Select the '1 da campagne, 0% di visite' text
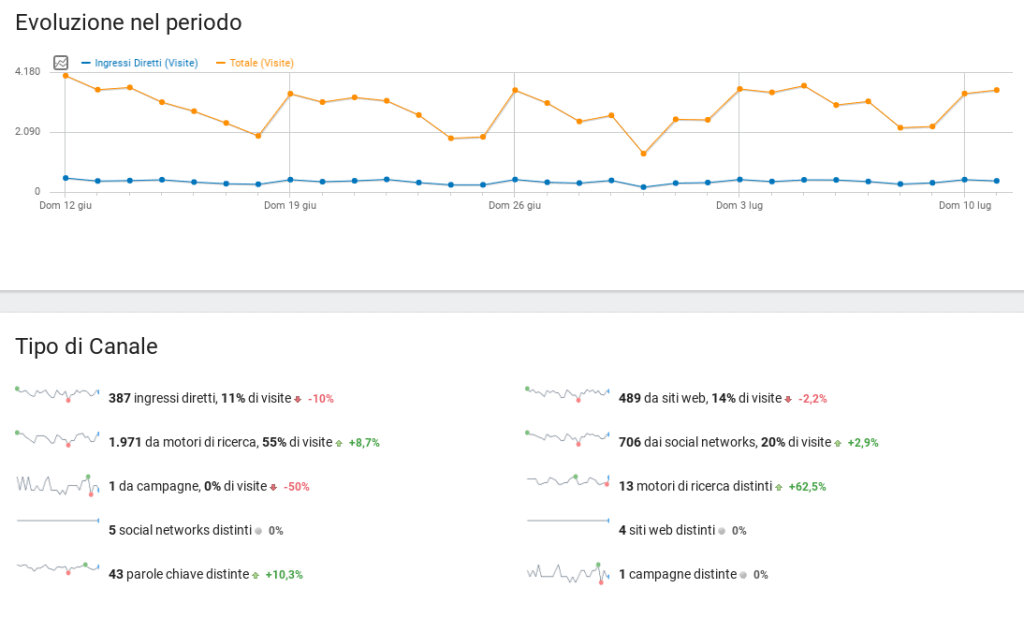1024x618 pixels. [187, 486]
